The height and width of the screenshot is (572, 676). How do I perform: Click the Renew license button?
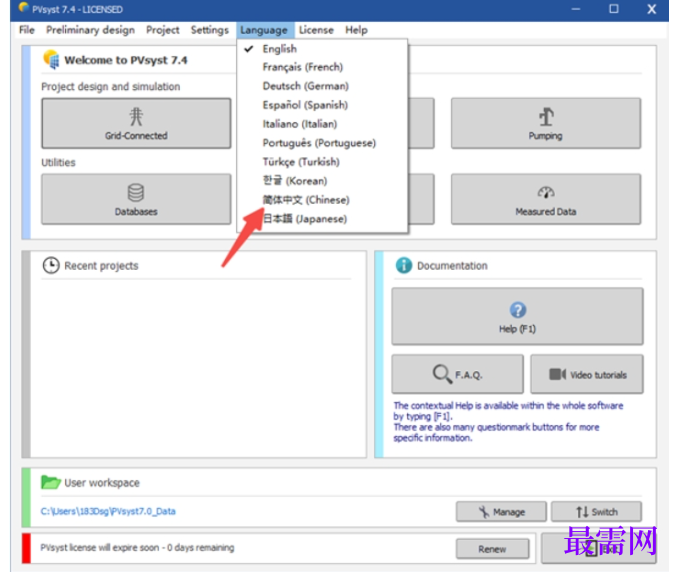[x=492, y=549]
